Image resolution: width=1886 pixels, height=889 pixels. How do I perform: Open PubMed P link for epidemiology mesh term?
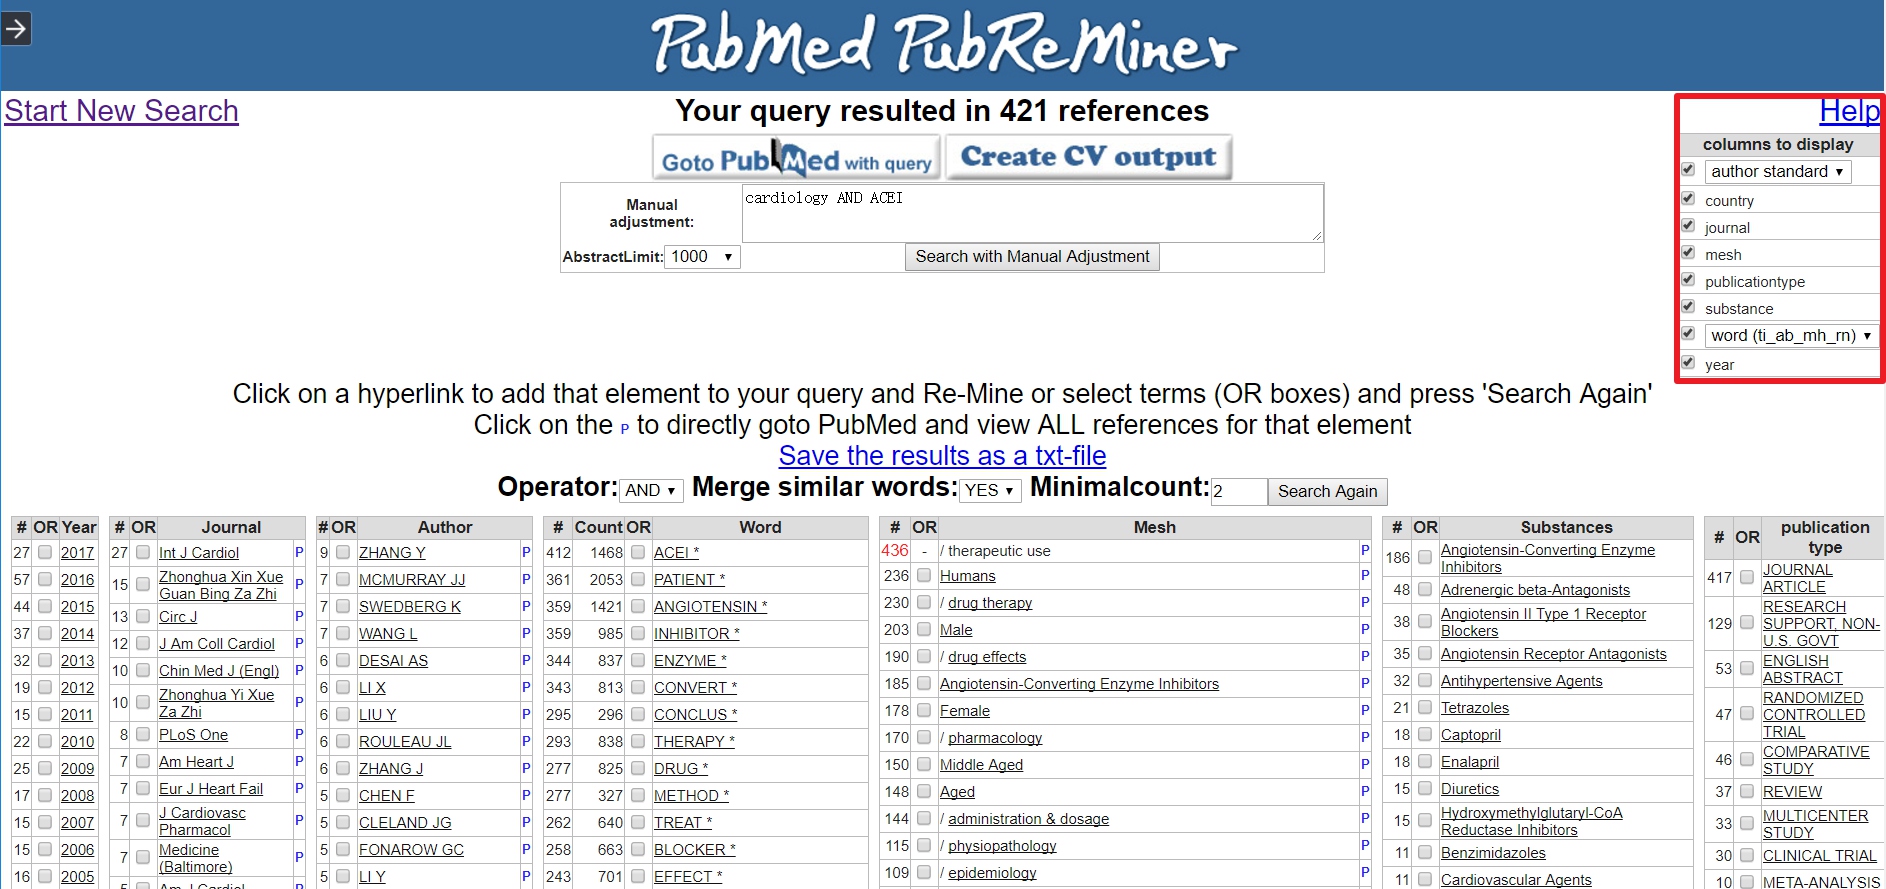pos(1365,872)
